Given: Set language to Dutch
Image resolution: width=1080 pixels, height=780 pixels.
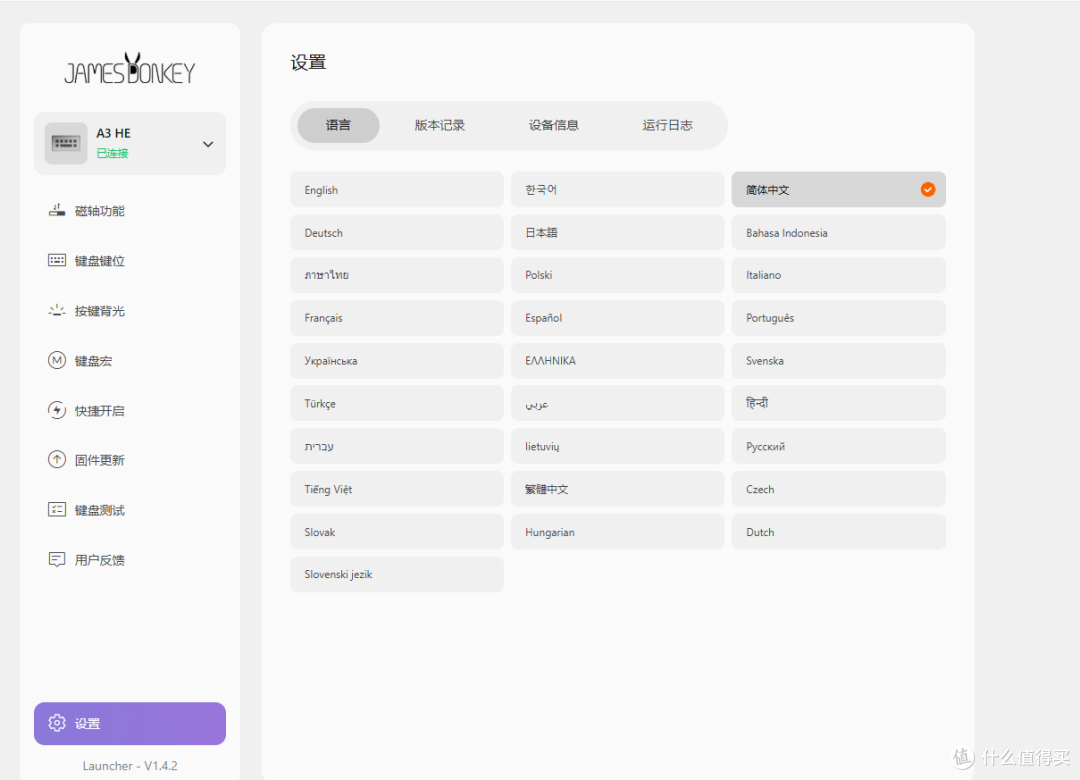Looking at the screenshot, I should pyautogui.click(x=838, y=531).
